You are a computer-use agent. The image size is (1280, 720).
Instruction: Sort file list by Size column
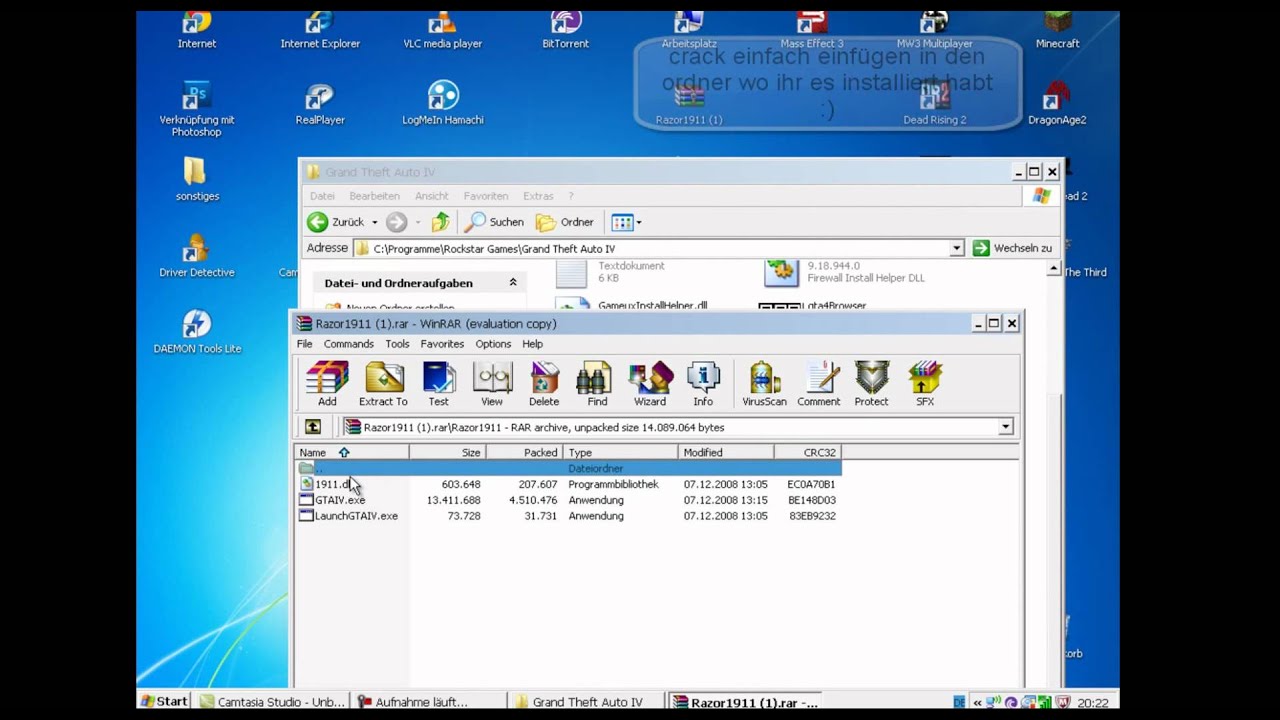click(447, 452)
